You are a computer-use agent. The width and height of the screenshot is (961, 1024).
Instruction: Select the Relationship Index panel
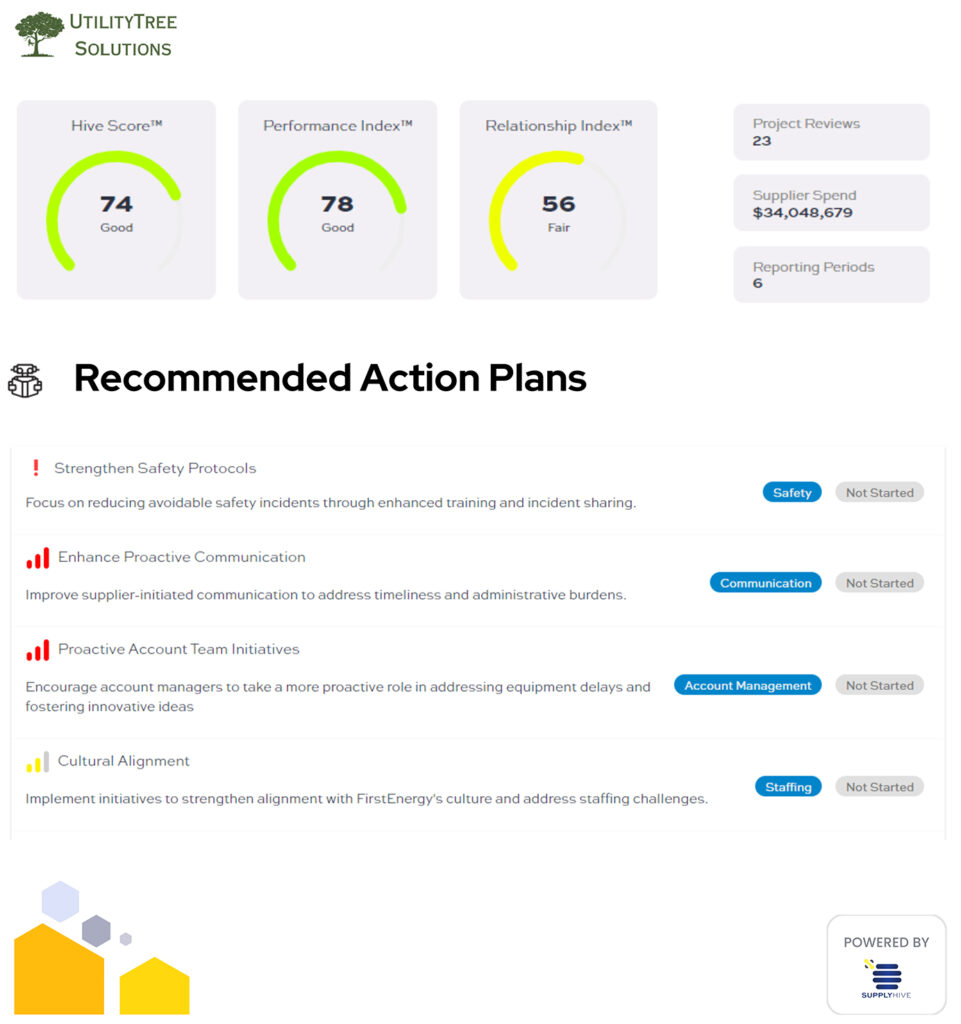pos(558,200)
